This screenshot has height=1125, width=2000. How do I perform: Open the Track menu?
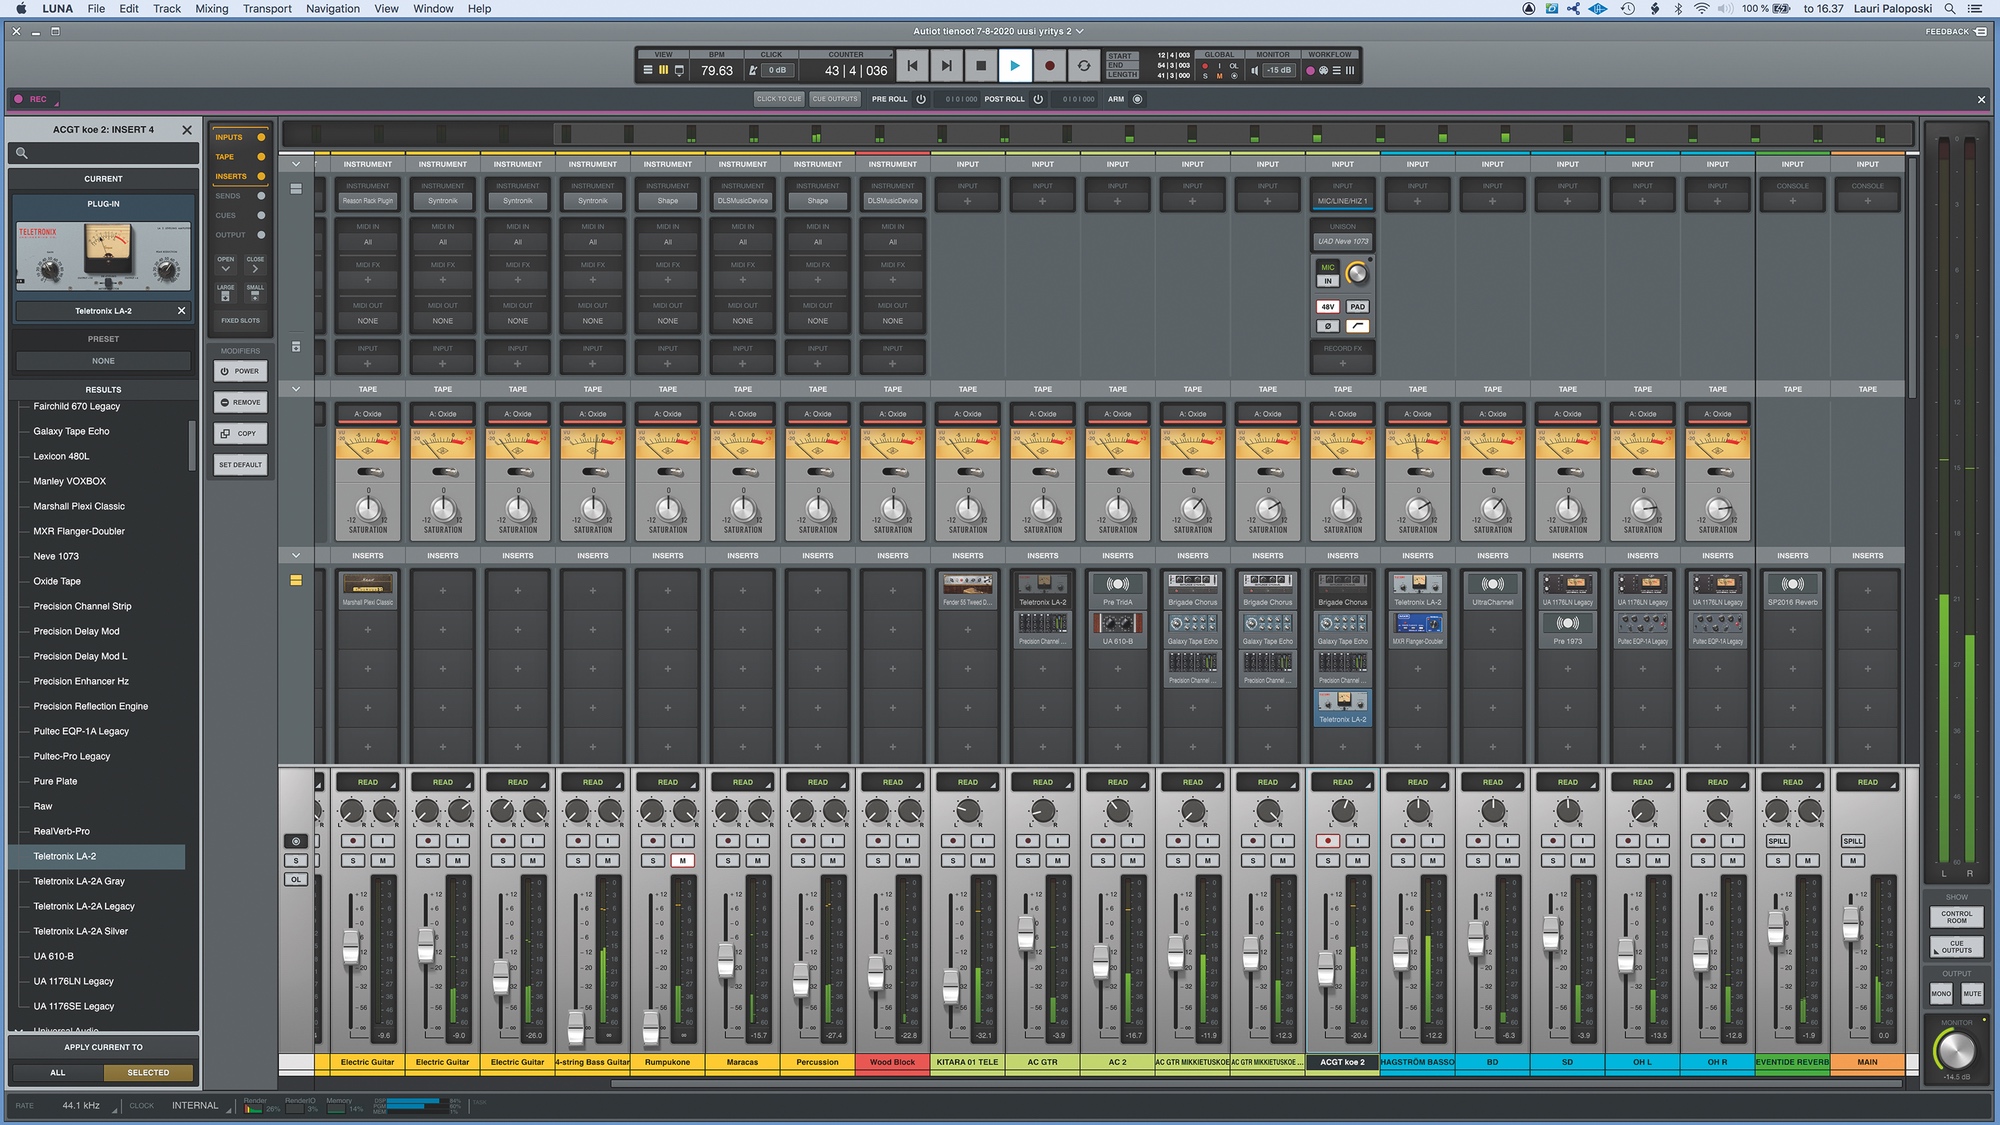167,8
